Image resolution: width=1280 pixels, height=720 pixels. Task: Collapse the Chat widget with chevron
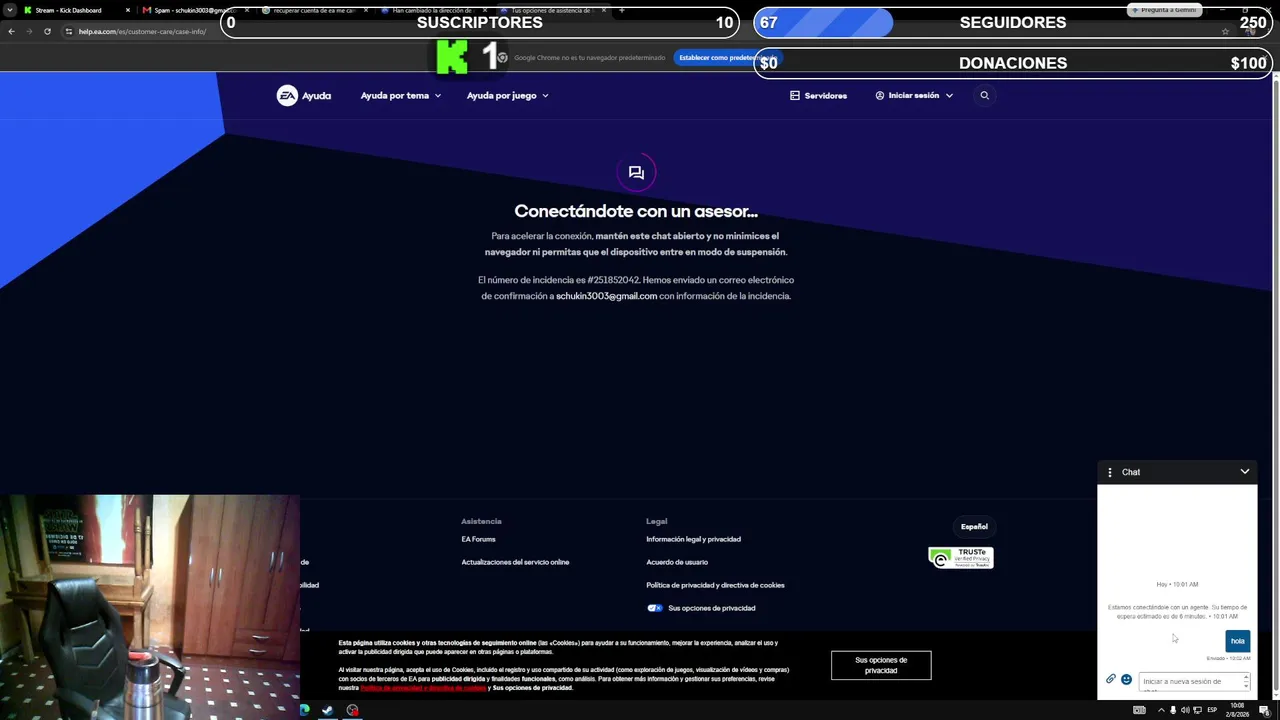(x=1245, y=472)
